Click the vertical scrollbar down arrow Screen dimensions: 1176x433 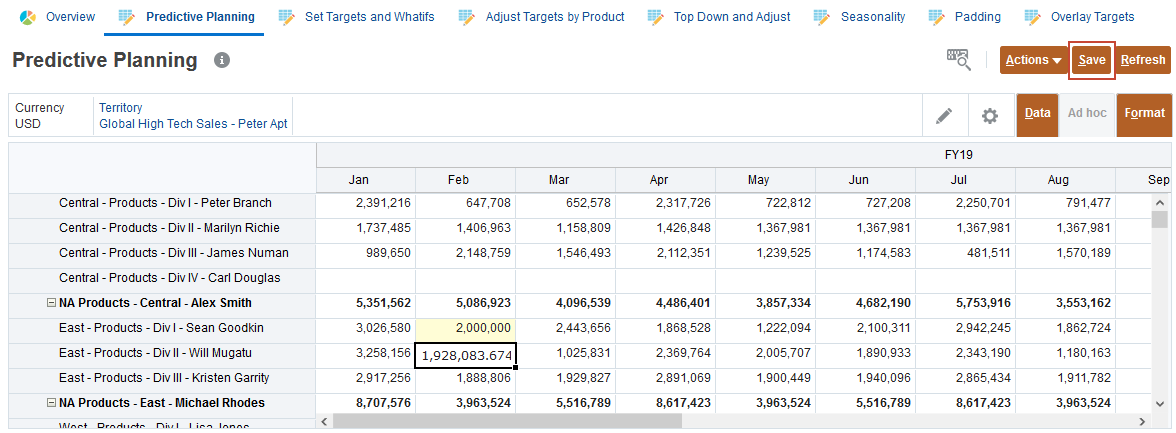[x=1160, y=403]
